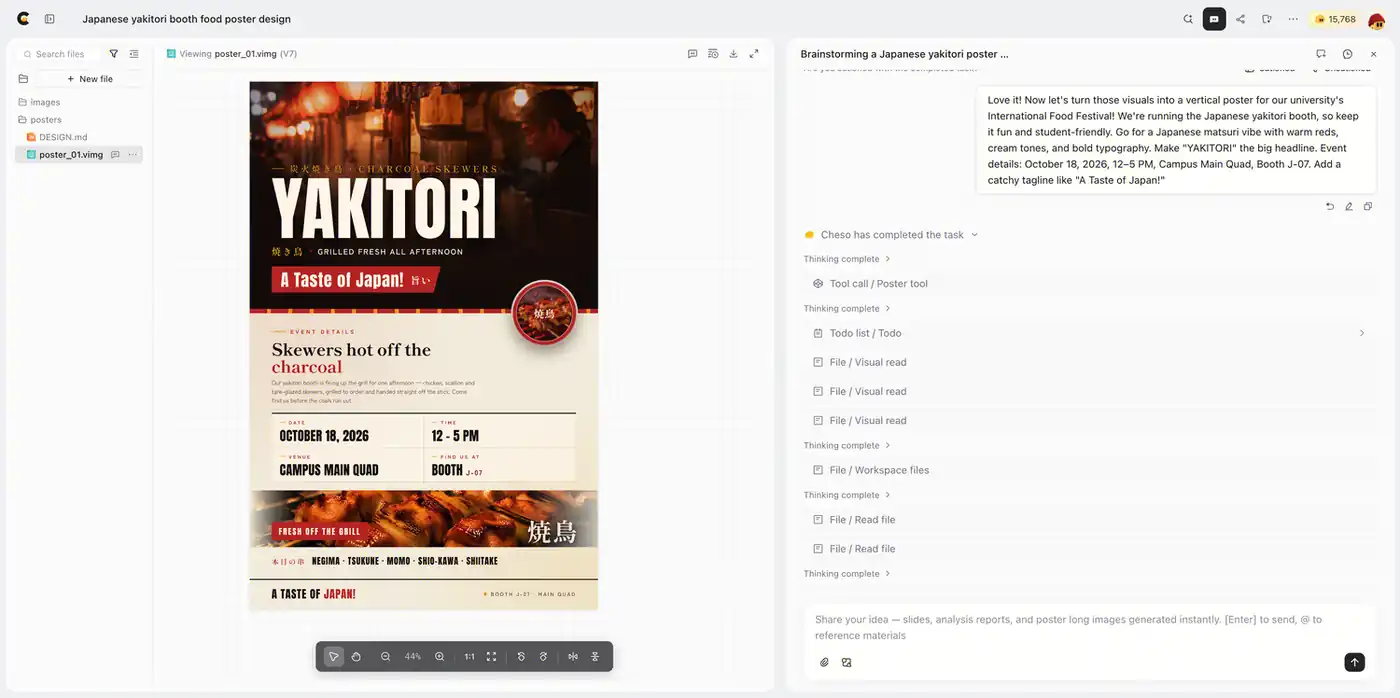Click the cup icon next to share
This screenshot has width=1400, height=698.
pos(1267,19)
